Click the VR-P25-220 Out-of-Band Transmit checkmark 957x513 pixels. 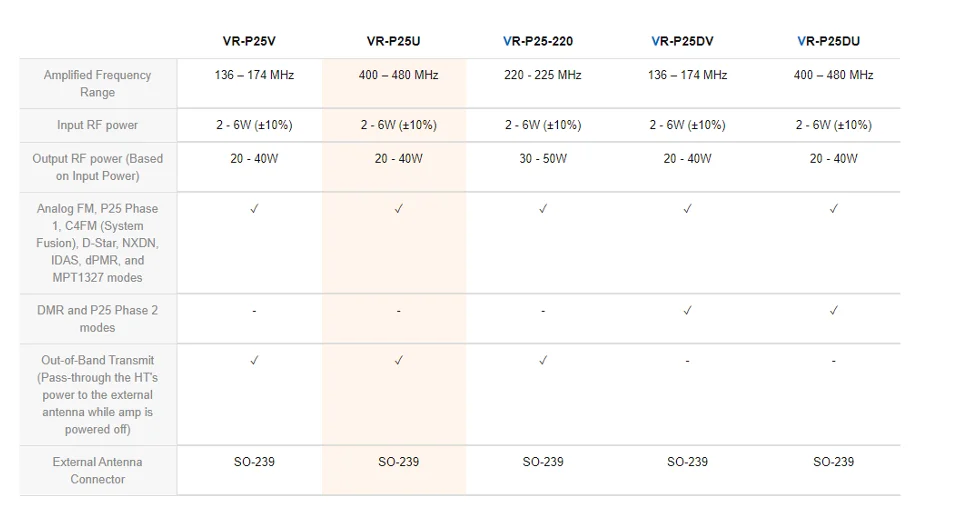(543, 361)
